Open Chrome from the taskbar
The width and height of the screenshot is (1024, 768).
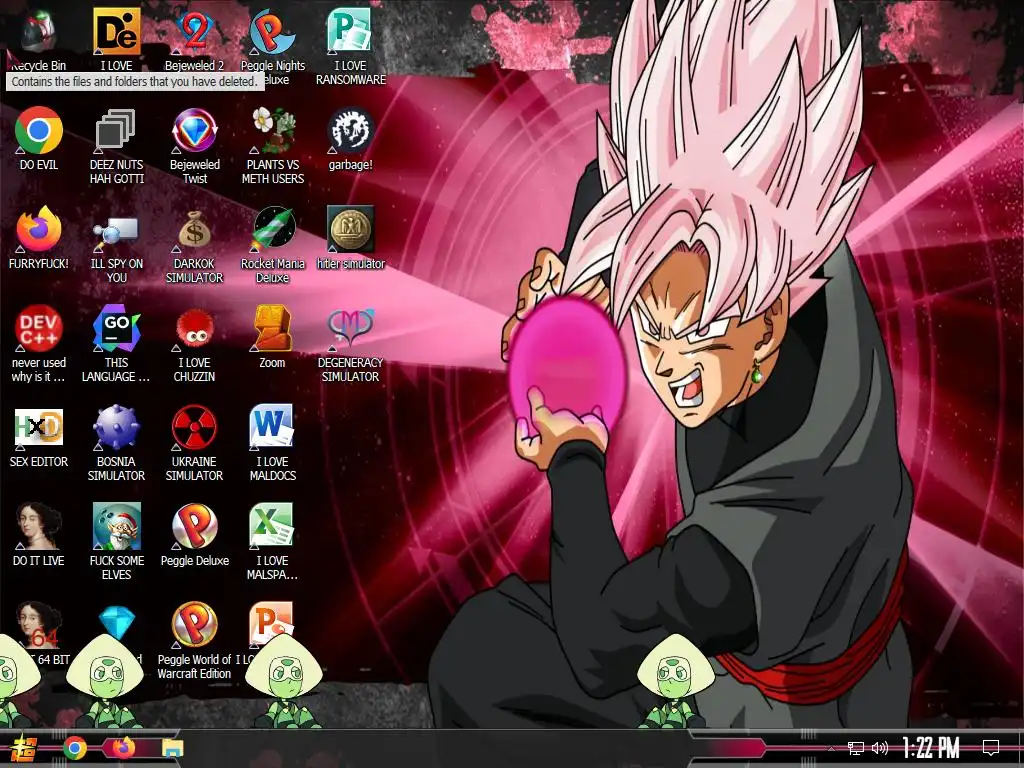[x=74, y=748]
